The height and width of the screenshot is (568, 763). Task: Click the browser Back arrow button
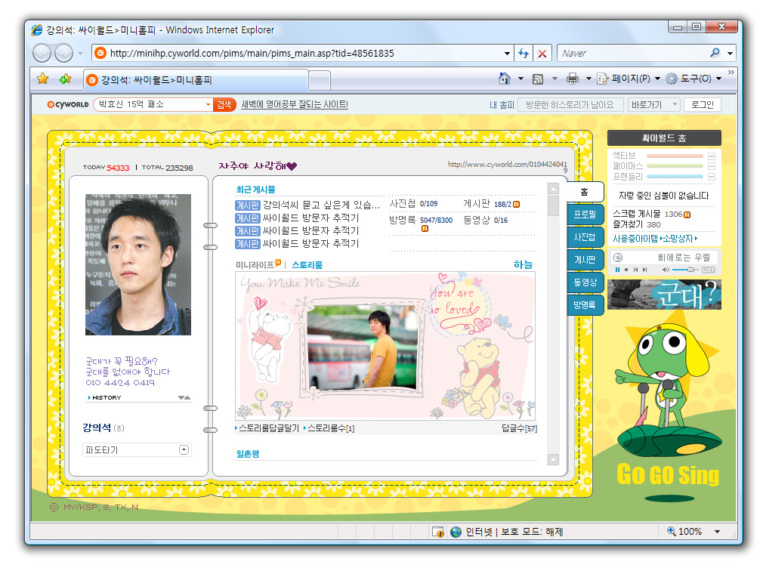[42, 53]
